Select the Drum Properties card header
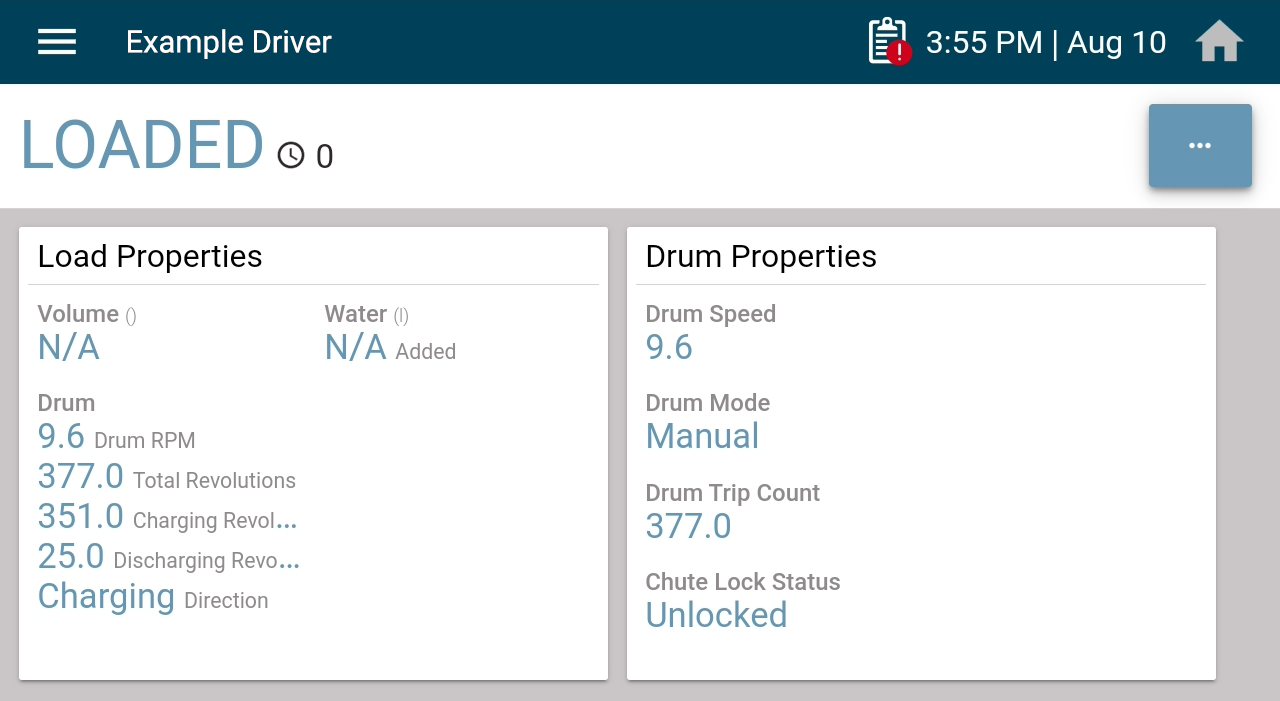Viewport: 1280px width, 701px height. point(761,257)
